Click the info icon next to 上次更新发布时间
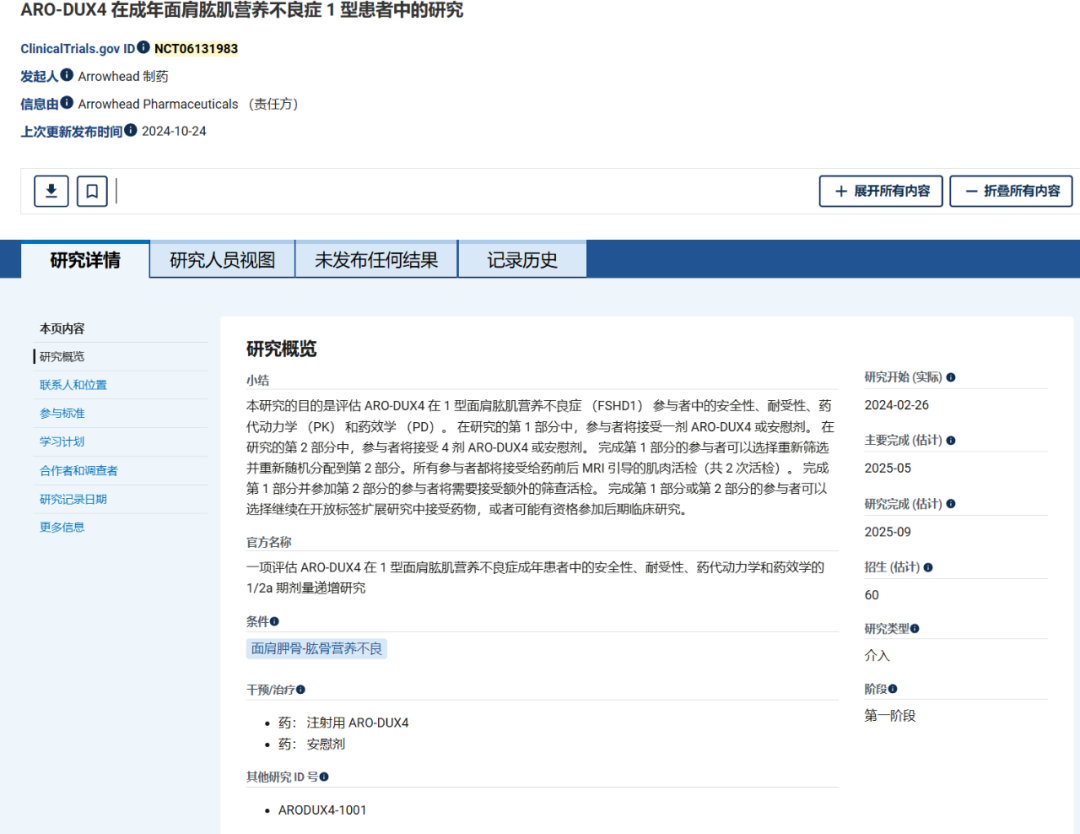The width and height of the screenshot is (1080, 834). 130,128
